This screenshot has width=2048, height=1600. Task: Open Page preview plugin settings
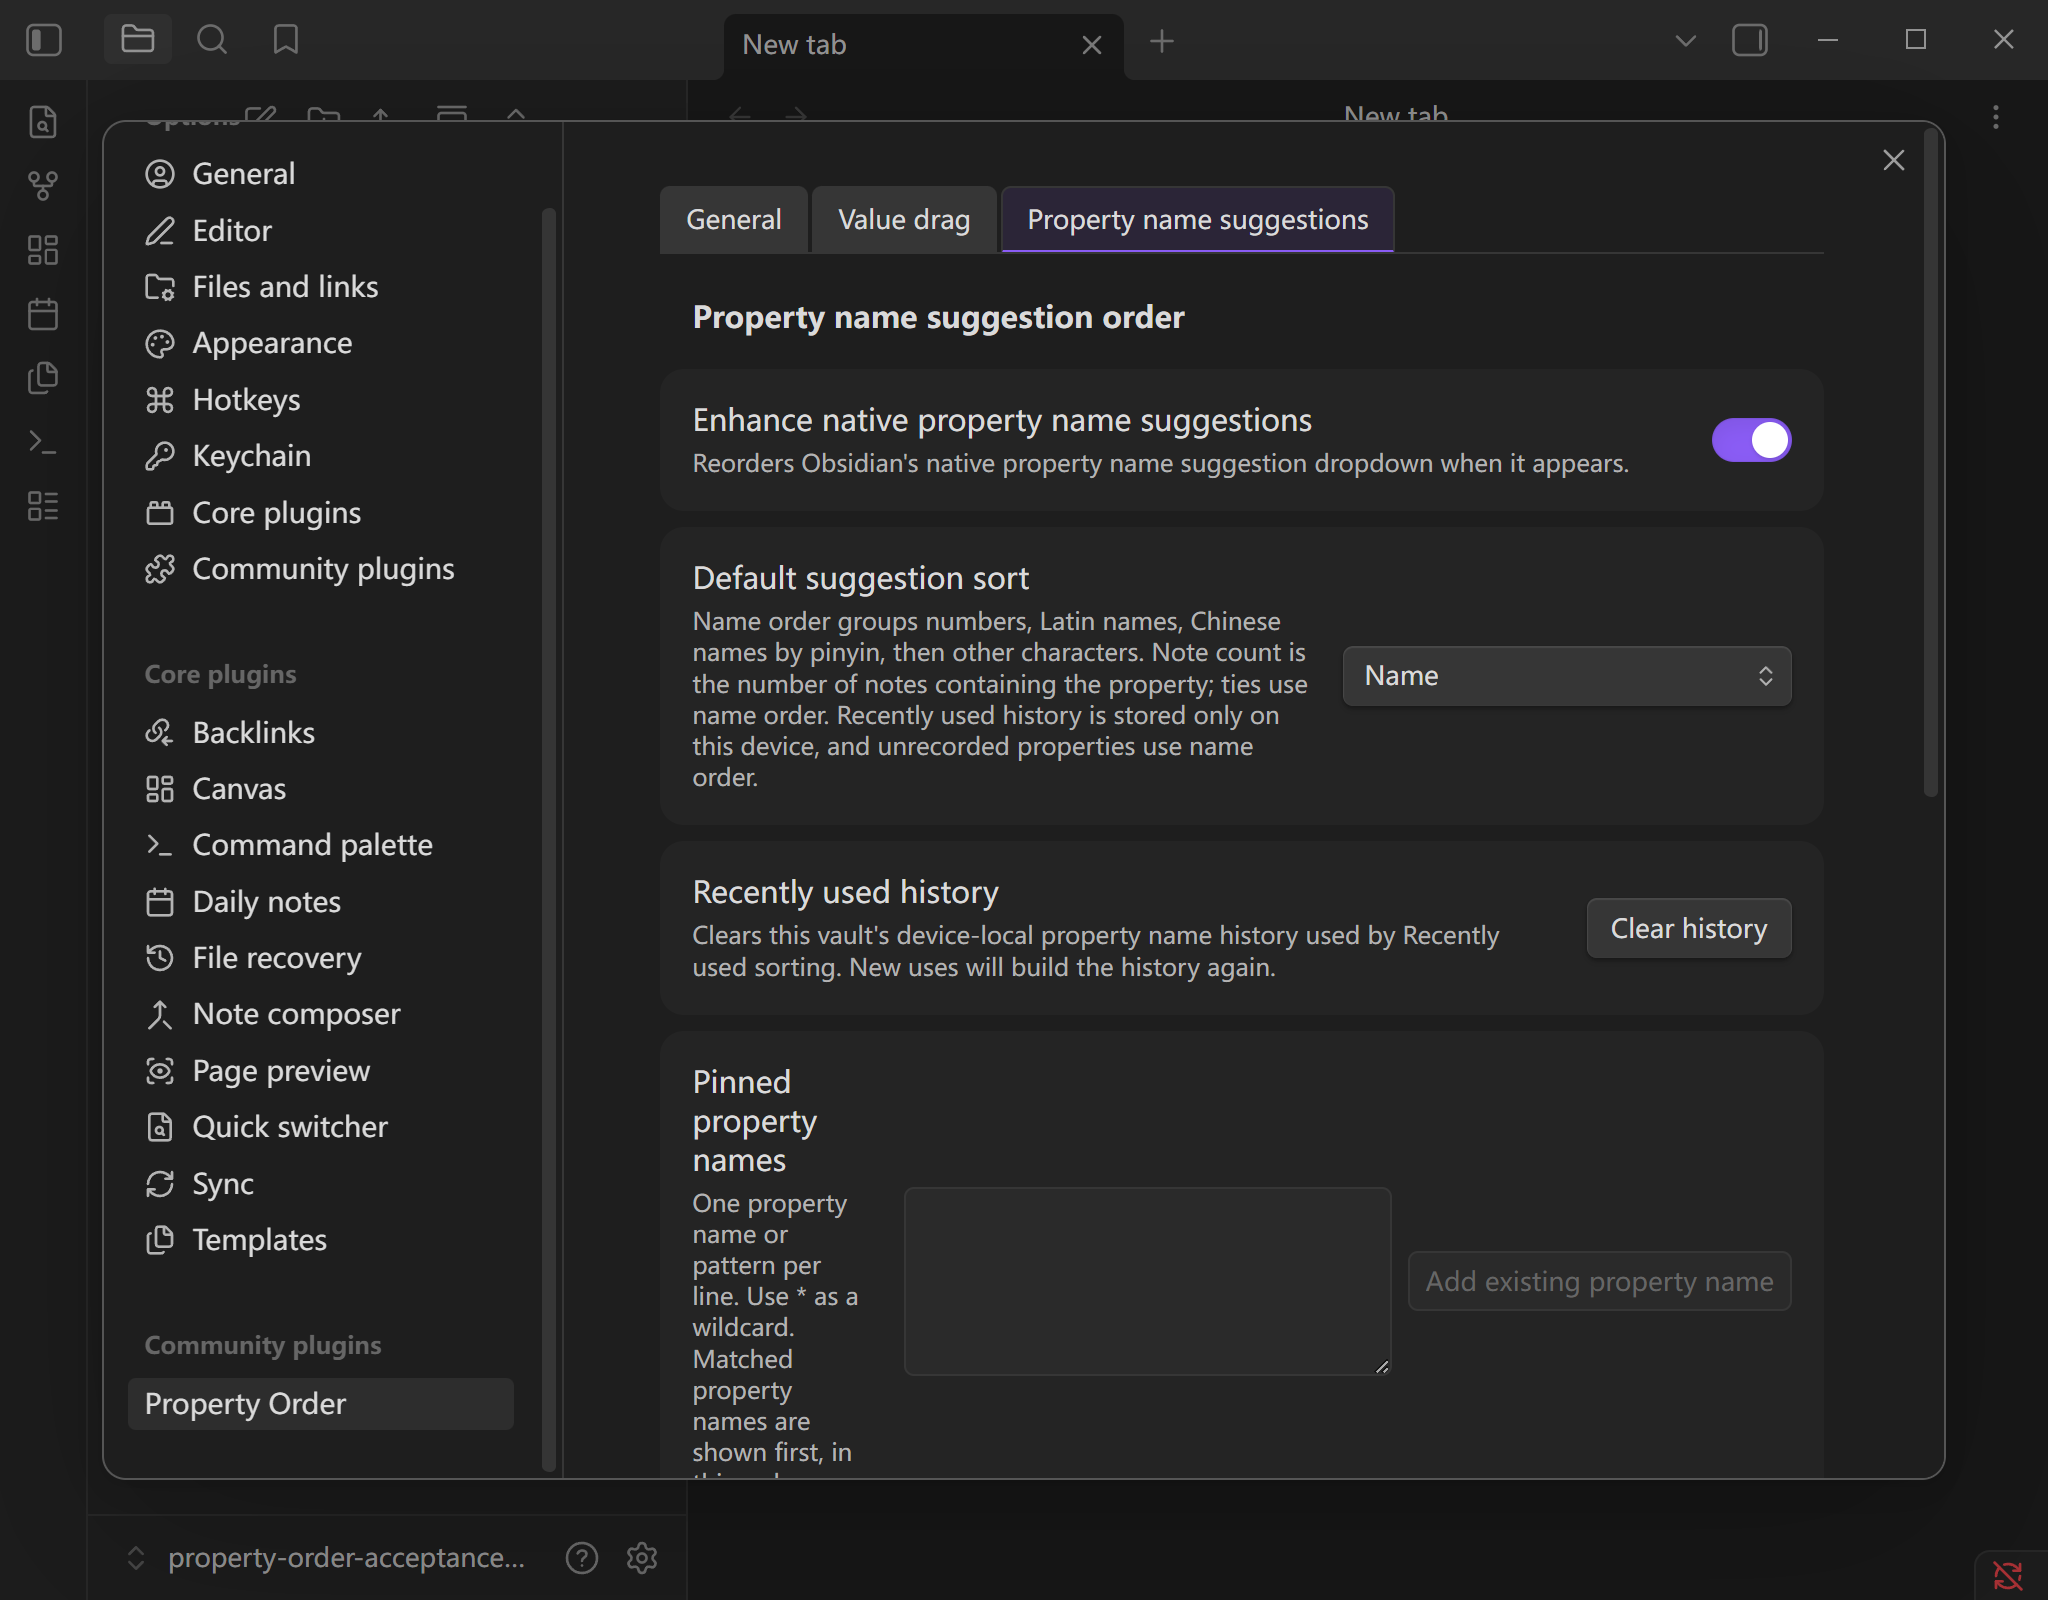[x=321, y=1071]
